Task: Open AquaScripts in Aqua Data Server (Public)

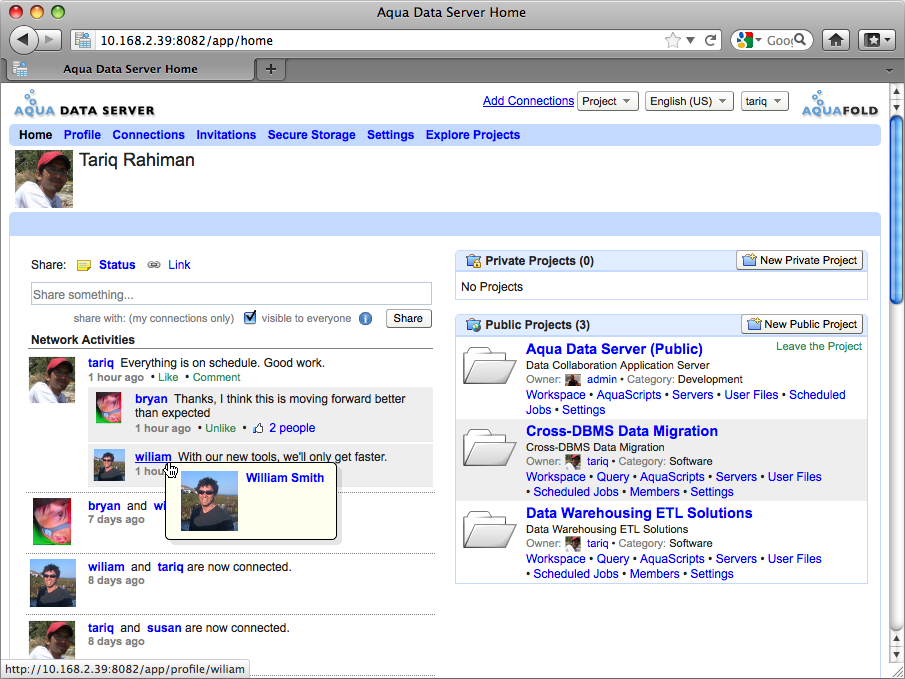Action: 629,395
